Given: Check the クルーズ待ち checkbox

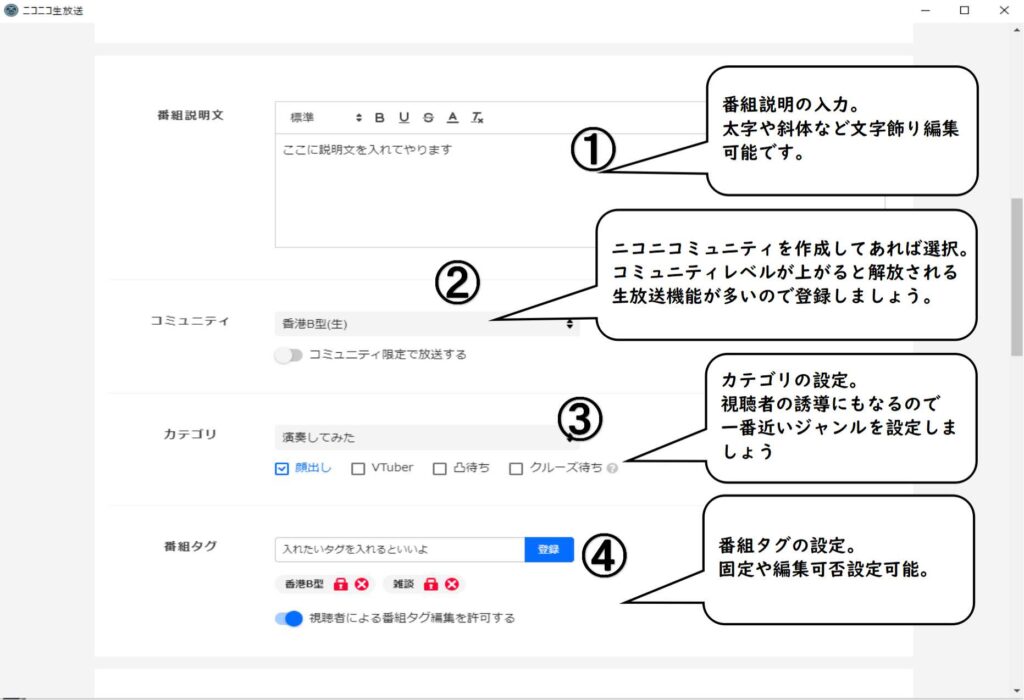Looking at the screenshot, I should [x=516, y=469].
